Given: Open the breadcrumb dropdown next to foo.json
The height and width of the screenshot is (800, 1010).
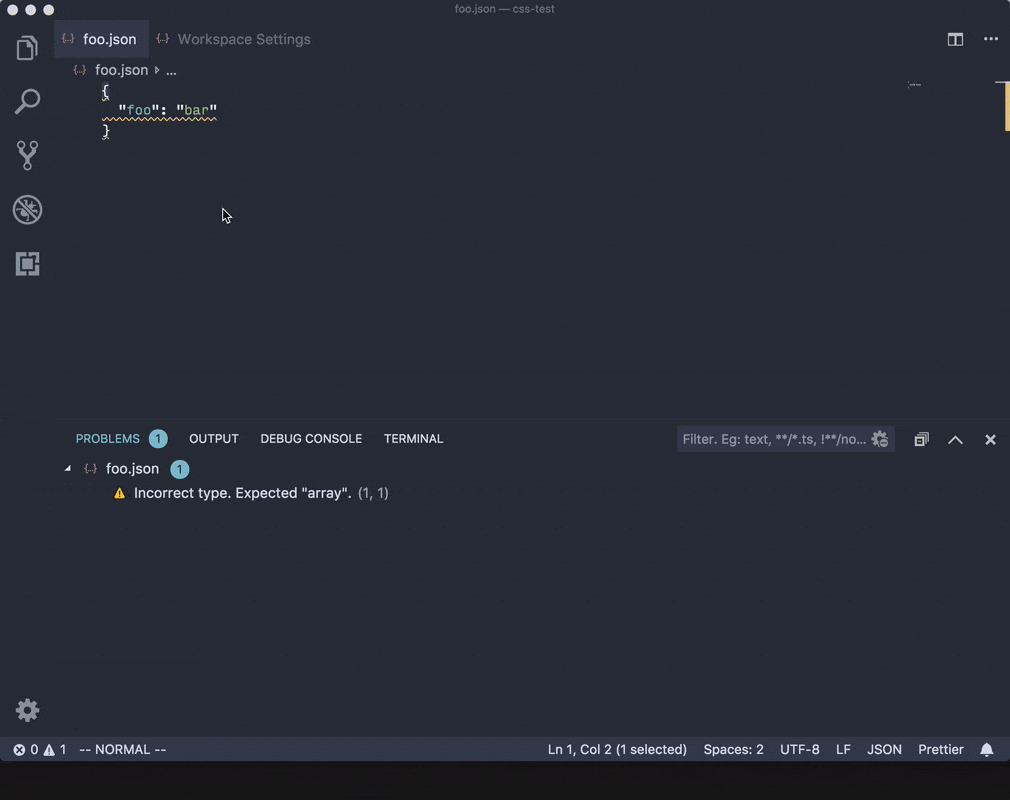Looking at the screenshot, I should click(x=170, y=70).
